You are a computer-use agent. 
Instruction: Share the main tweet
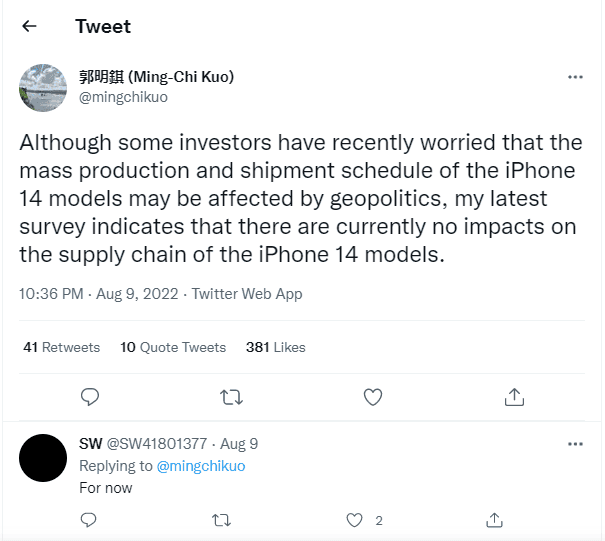(x=514, y=397)
